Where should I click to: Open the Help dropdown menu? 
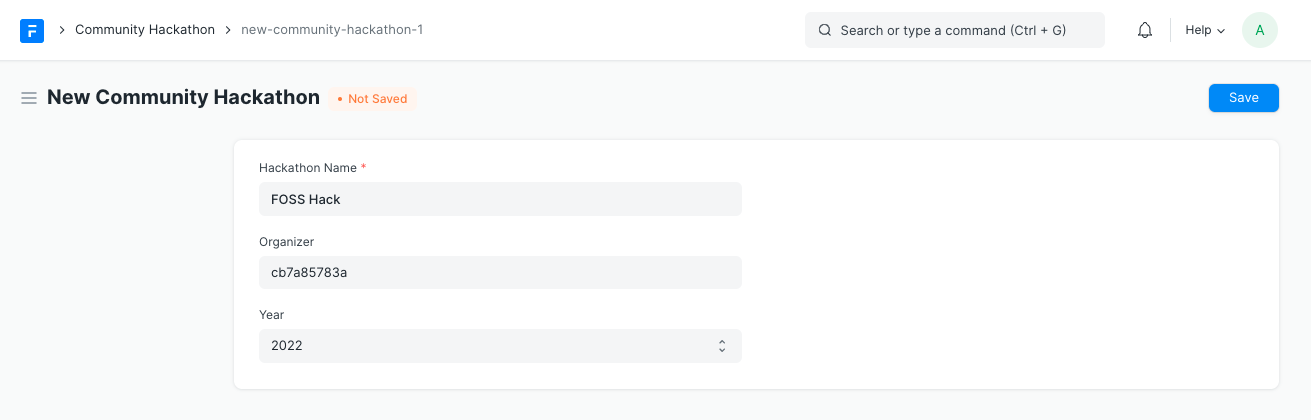[1204, 30]
